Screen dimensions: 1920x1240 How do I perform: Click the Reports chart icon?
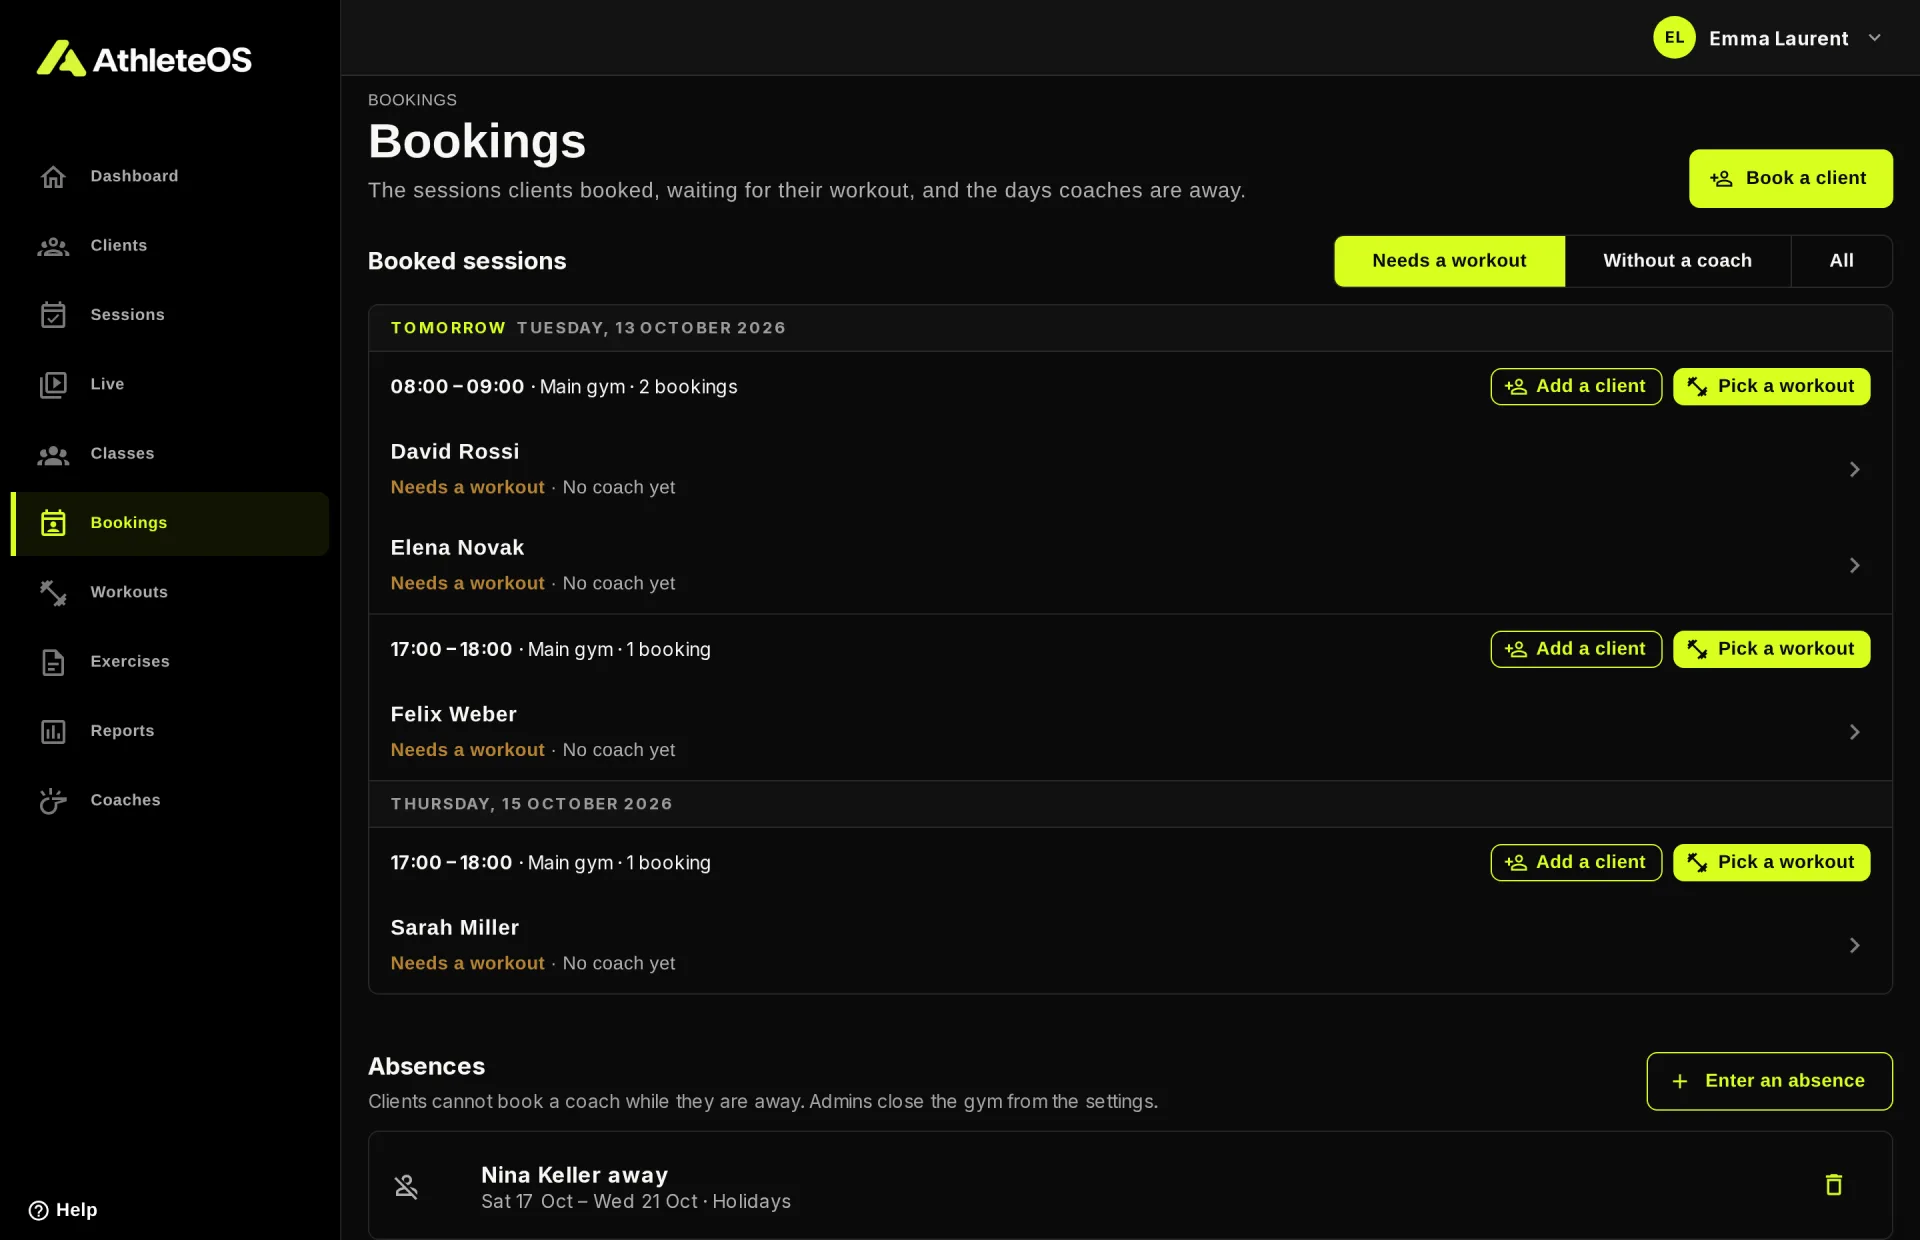pyautogui.click(x=53, y=731)
